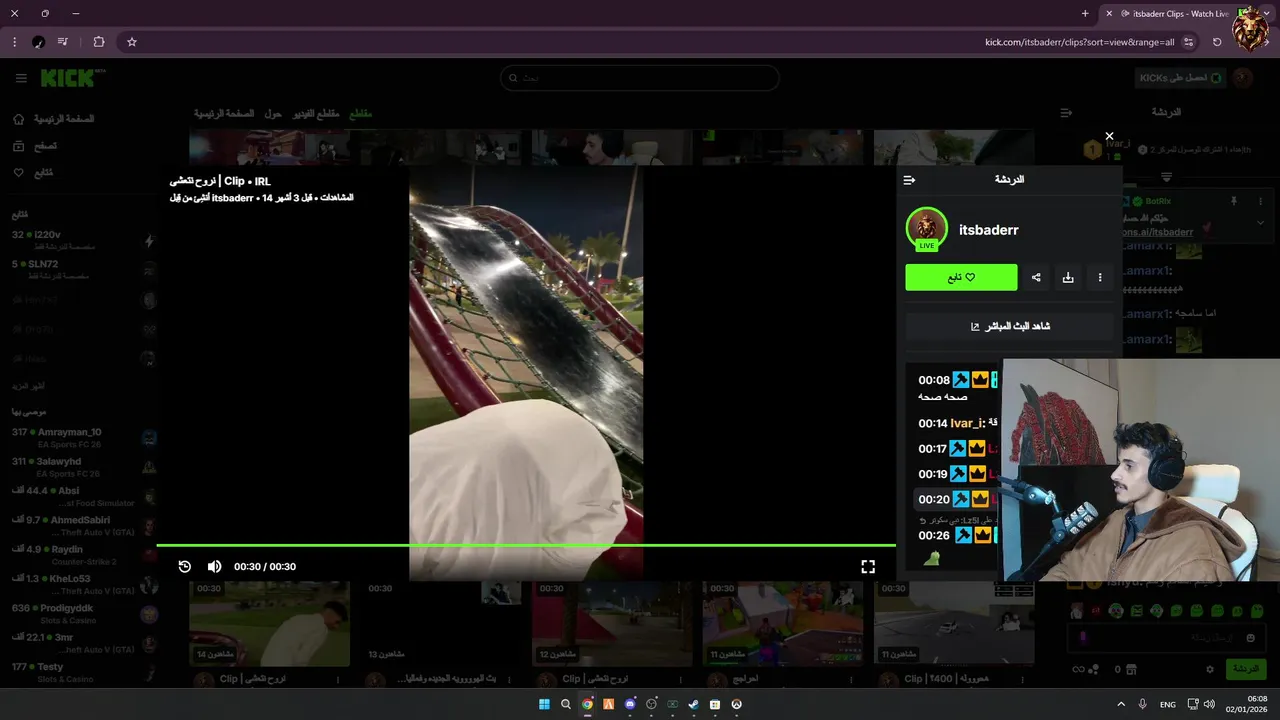Mute the clip volume
This screenshot has width=1280, height=720.
214,566
